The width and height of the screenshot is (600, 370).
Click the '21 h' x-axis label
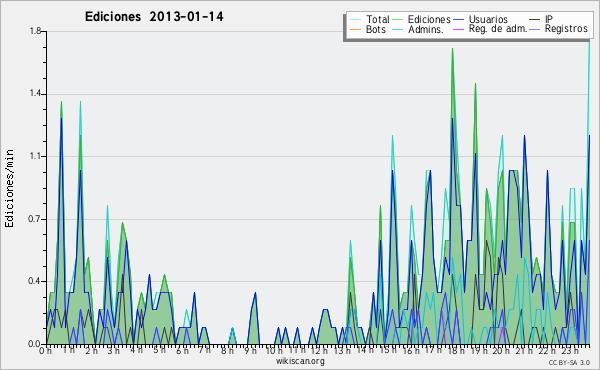tap(524, 350)
